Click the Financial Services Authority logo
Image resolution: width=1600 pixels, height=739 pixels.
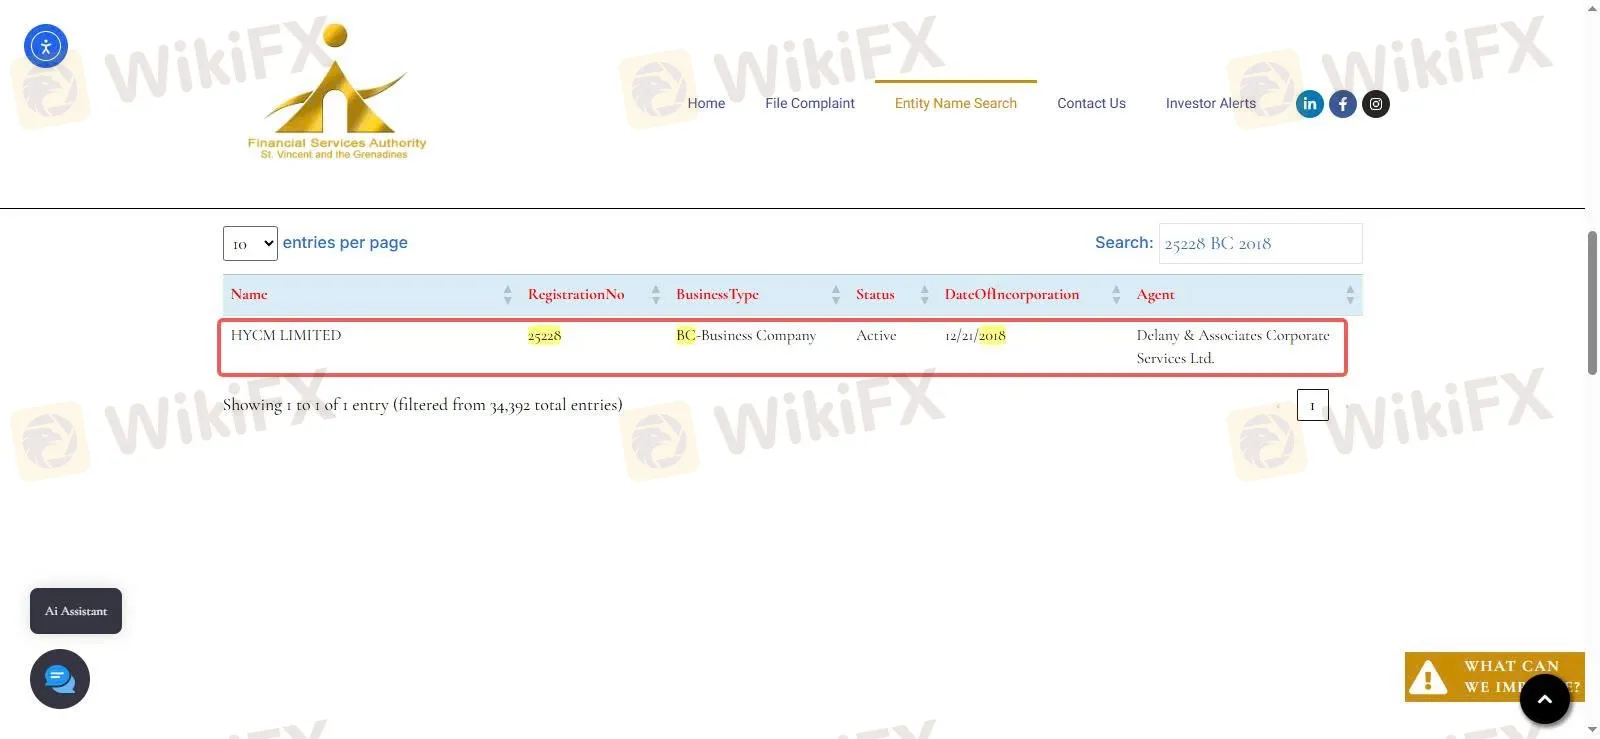[x=337, y=92]
